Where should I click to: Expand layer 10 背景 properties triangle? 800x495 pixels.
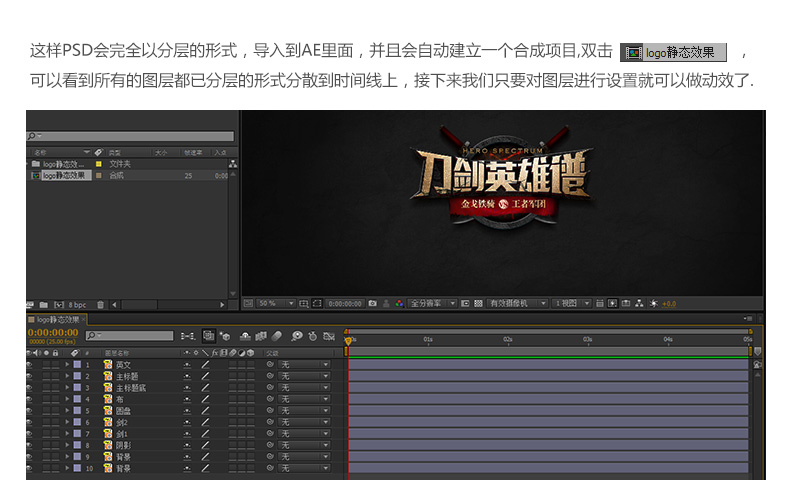(67, 468)
